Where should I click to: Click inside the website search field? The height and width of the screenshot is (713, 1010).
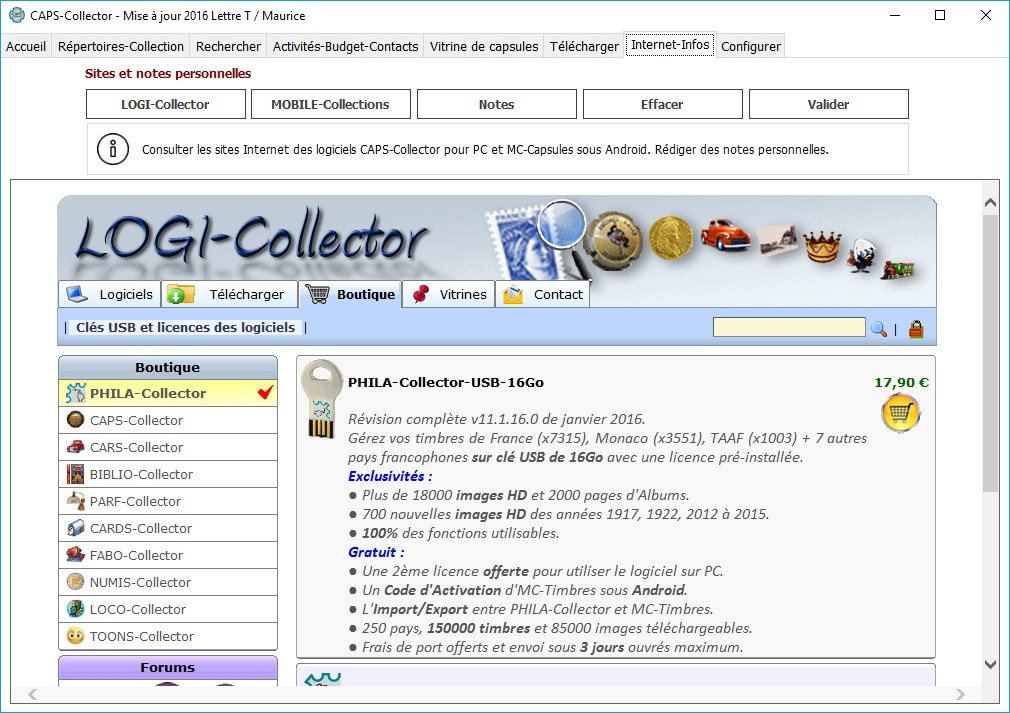point(789,327)
